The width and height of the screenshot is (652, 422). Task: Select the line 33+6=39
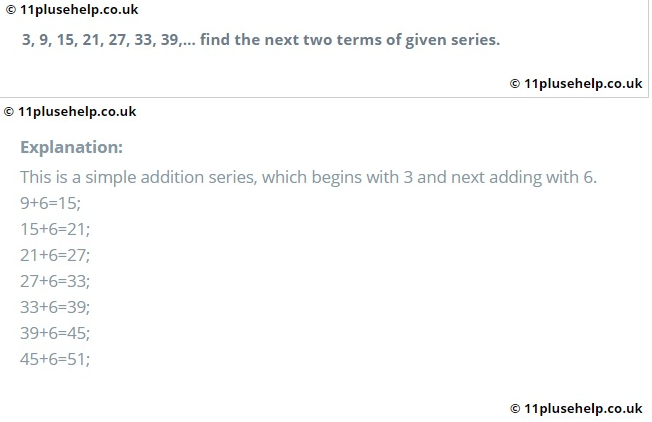(55, 307)
